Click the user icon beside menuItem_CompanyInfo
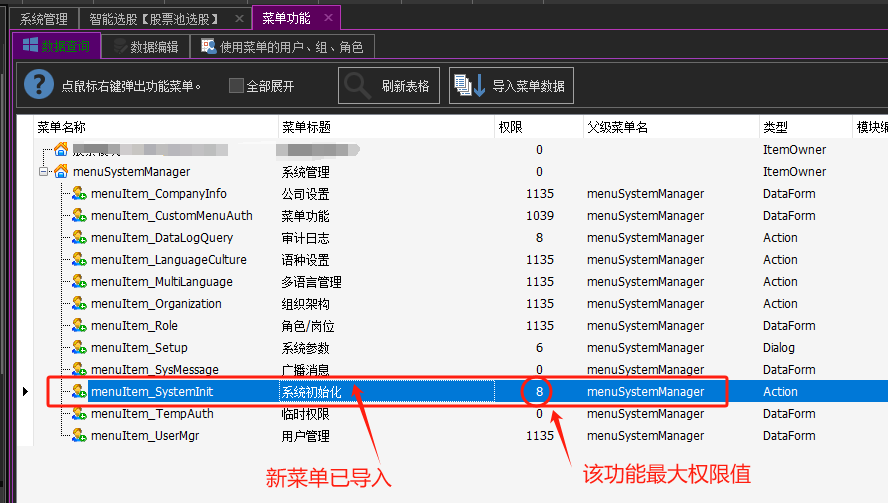Viewport: 888px width, 503px height. 79,193
